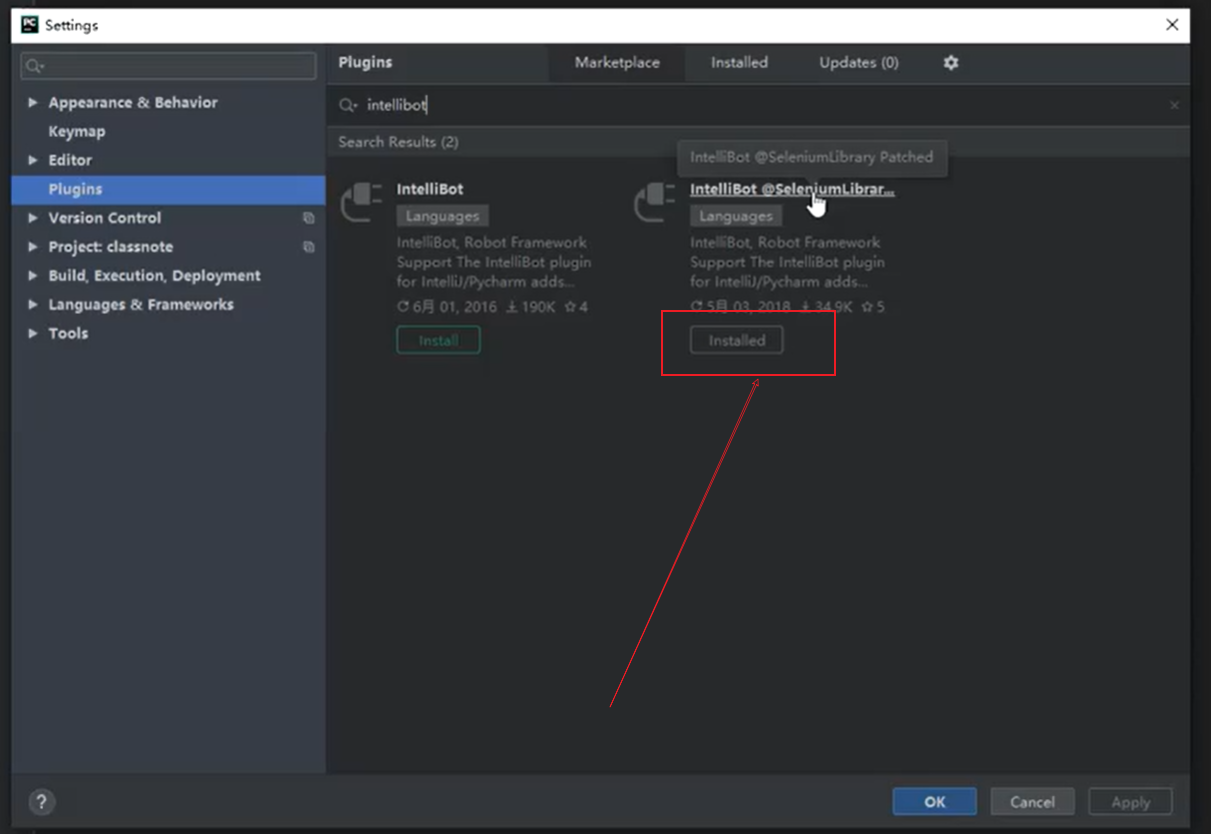The image size is (1211, 834).
Task: Click Languages tag under IntelliBot
Action: click(x=442, y=216)
